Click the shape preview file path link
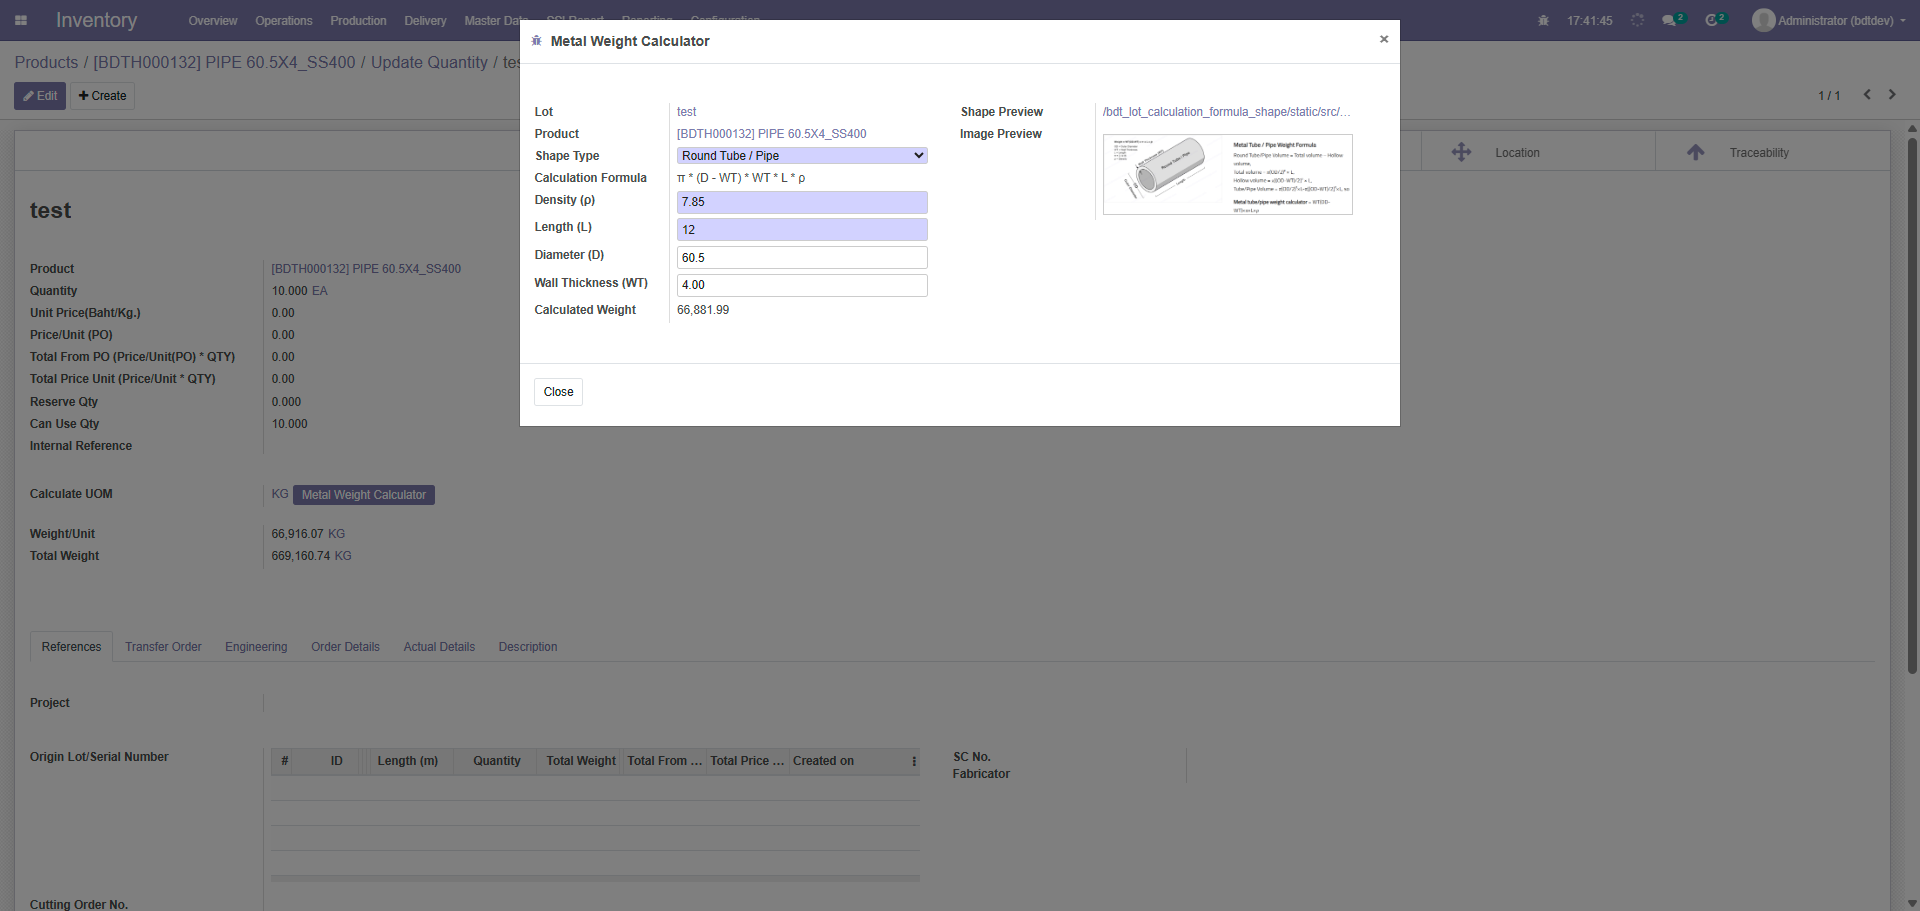 coord(1226,112)
